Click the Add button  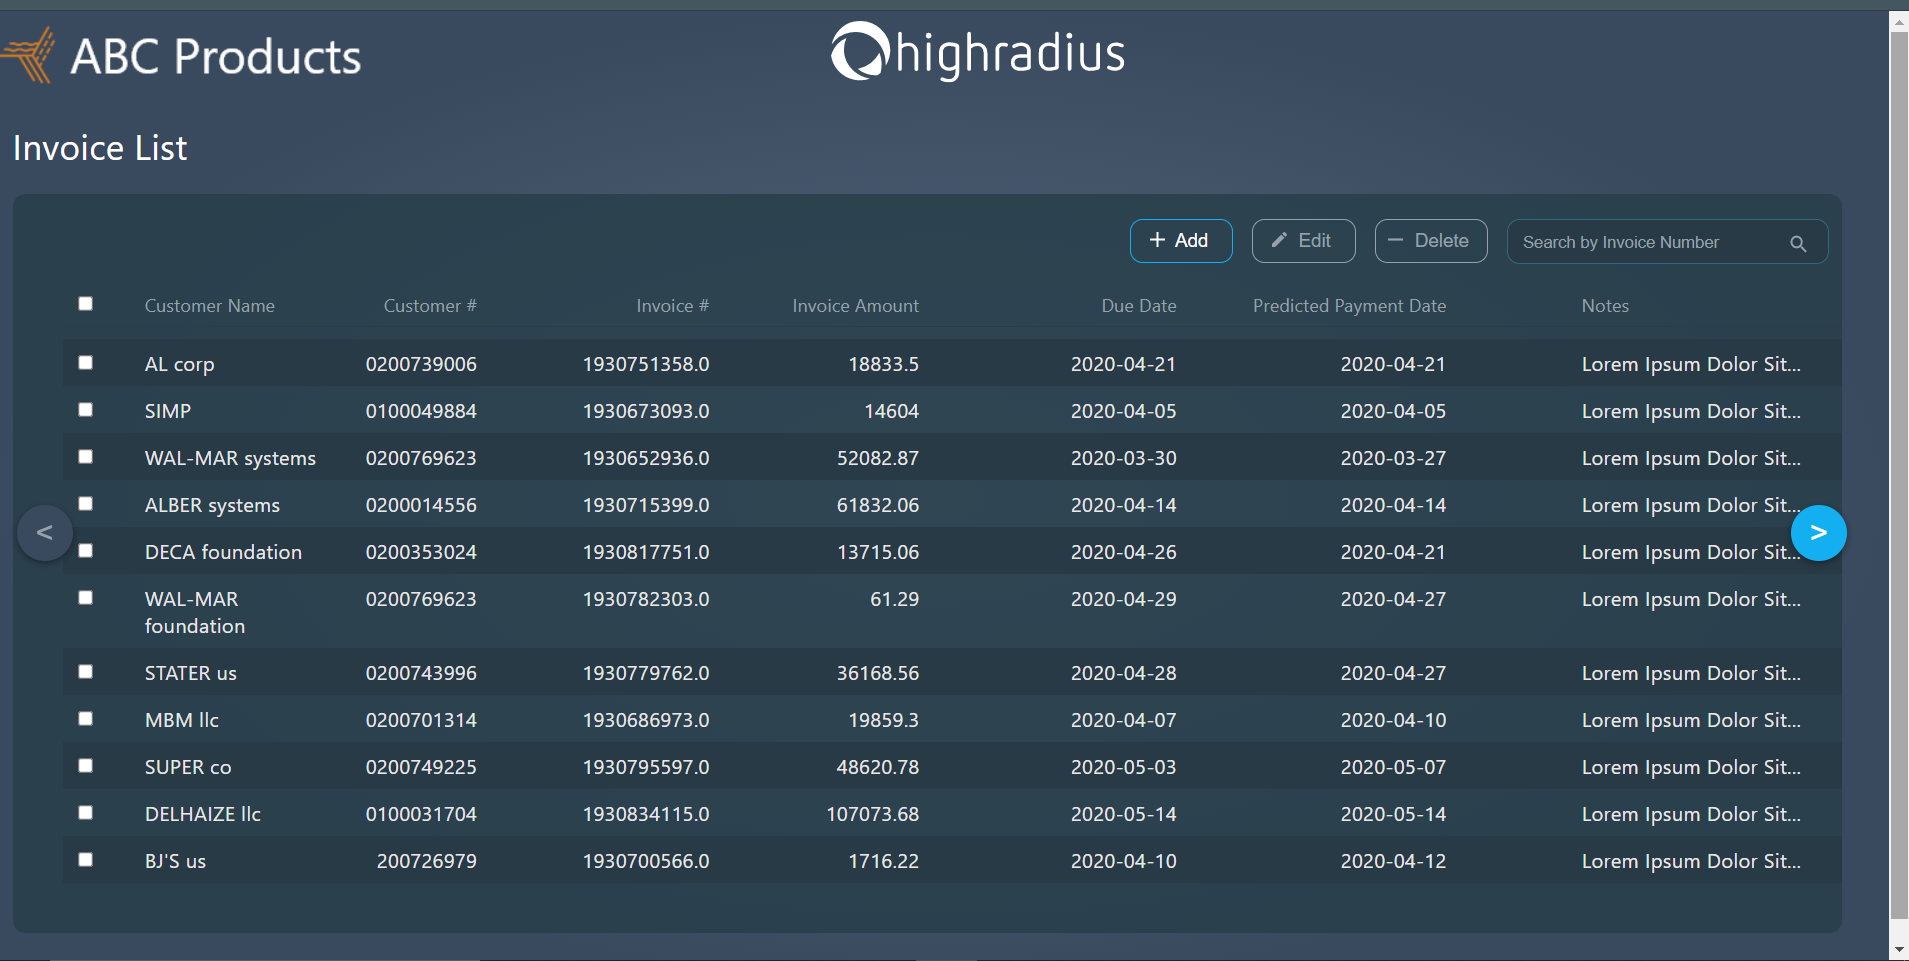pyautogui.click(x=1181, y=240)
